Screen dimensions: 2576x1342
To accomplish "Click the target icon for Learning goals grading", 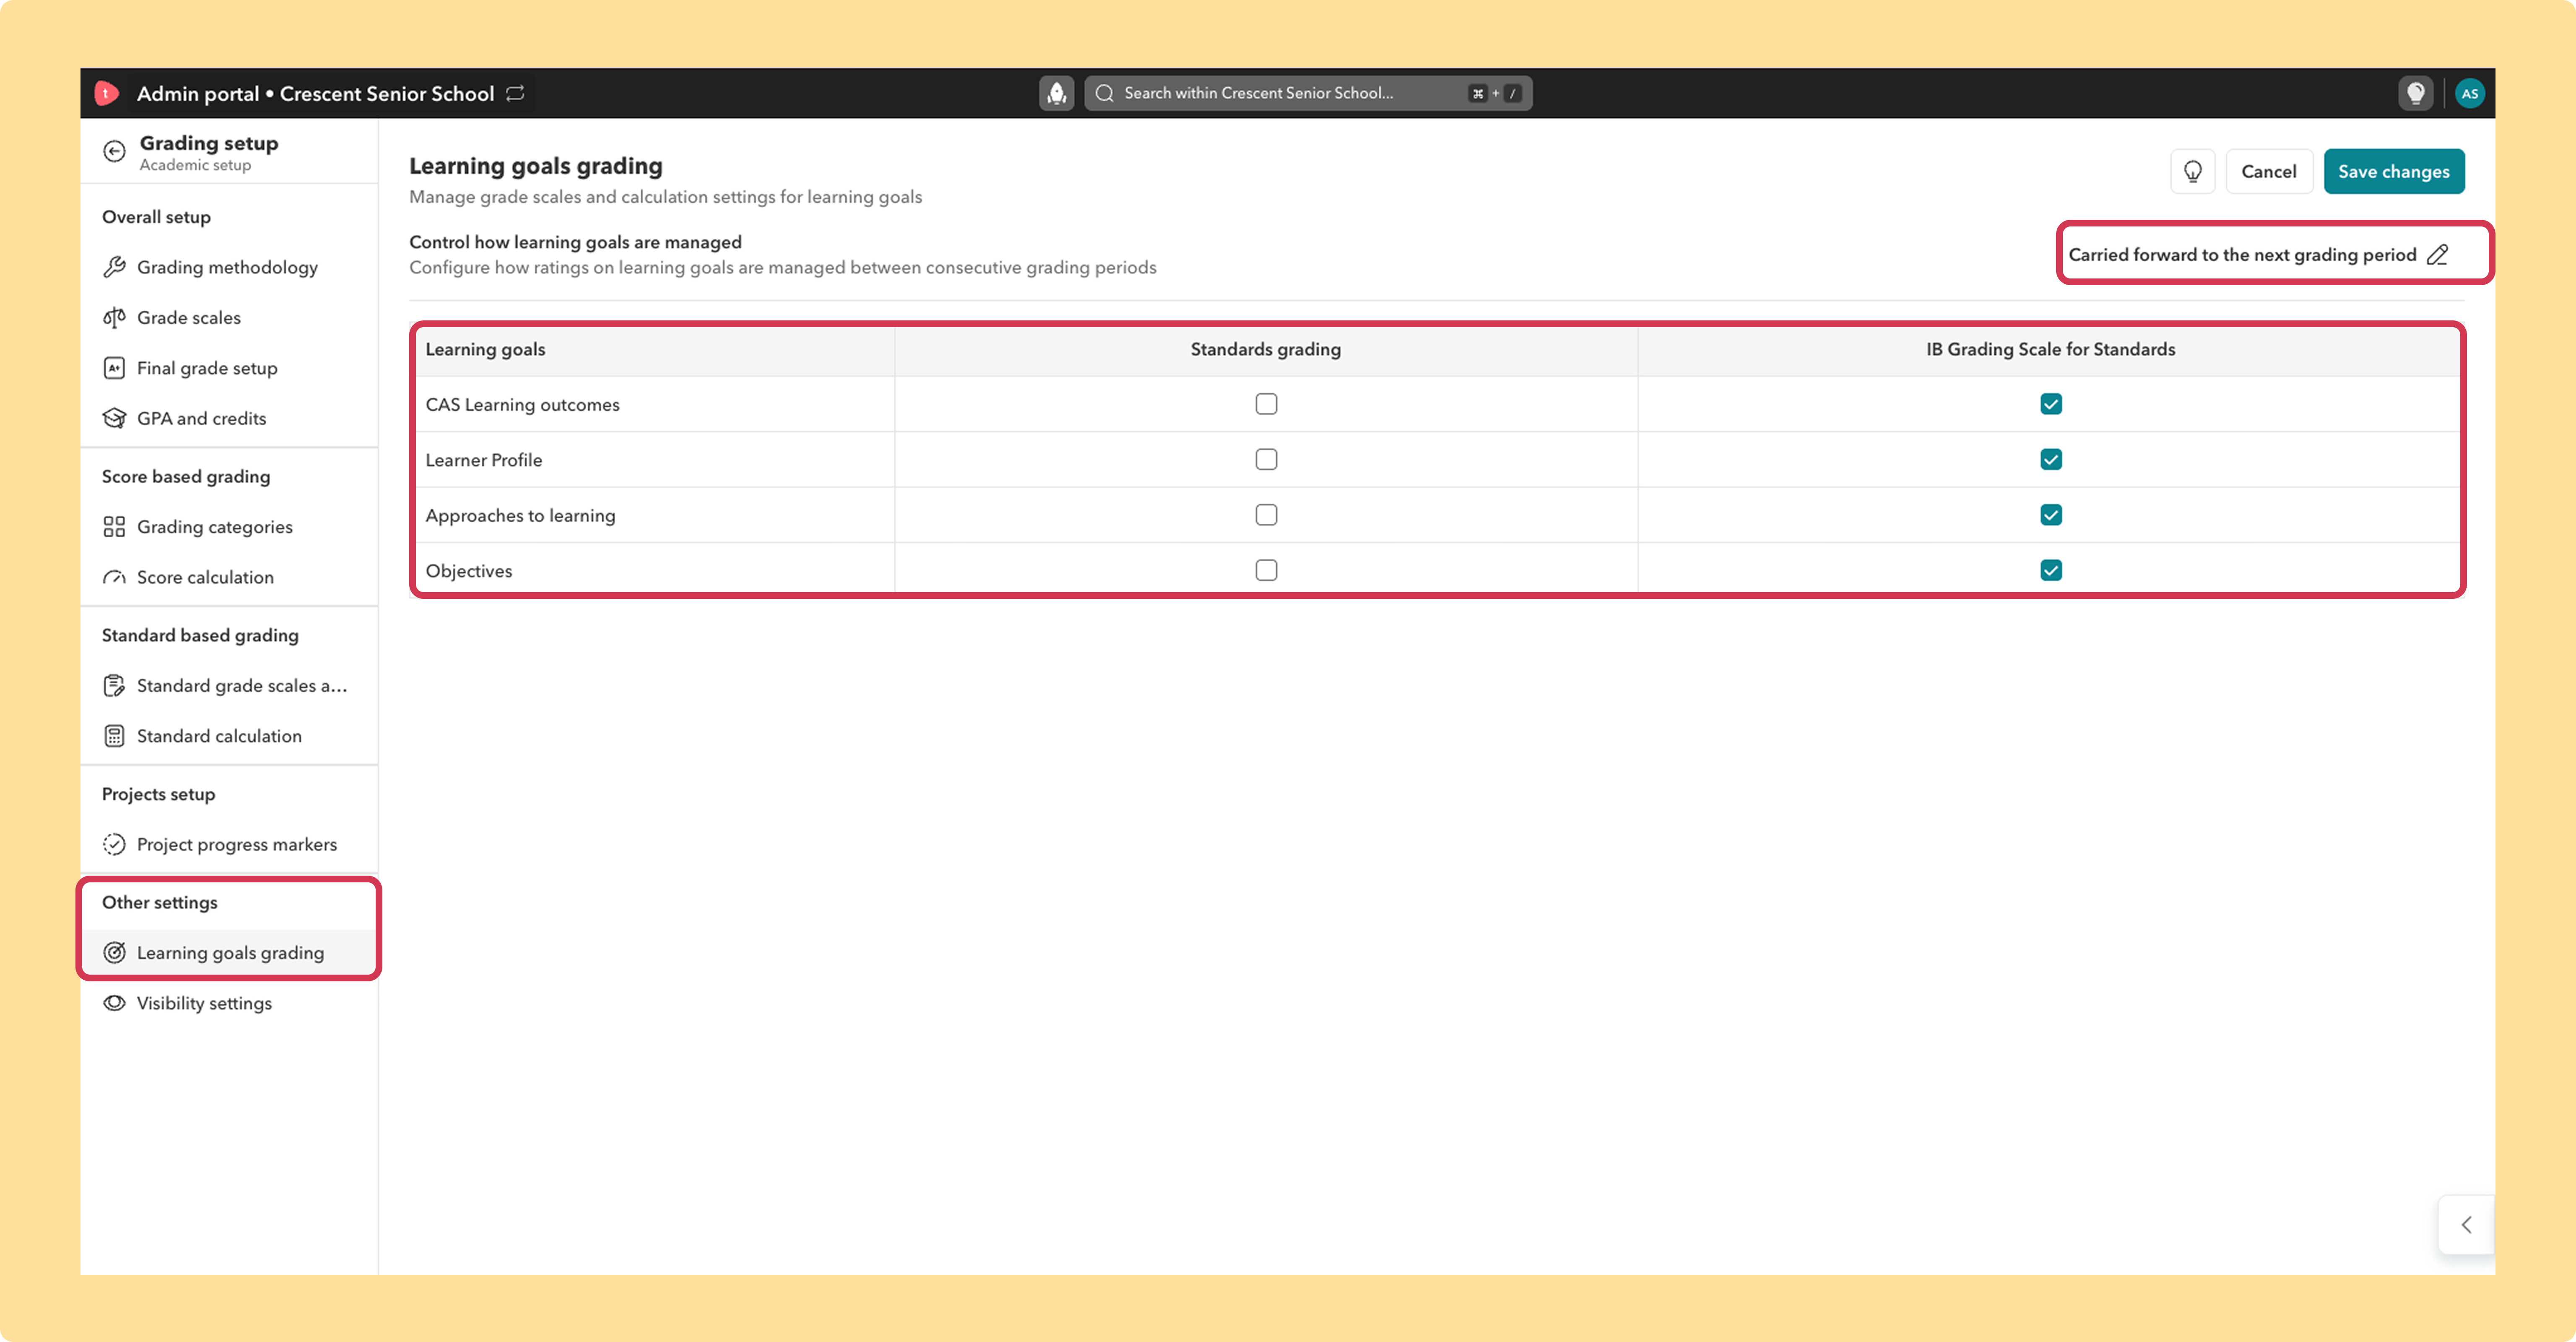I will pos(114,953).
